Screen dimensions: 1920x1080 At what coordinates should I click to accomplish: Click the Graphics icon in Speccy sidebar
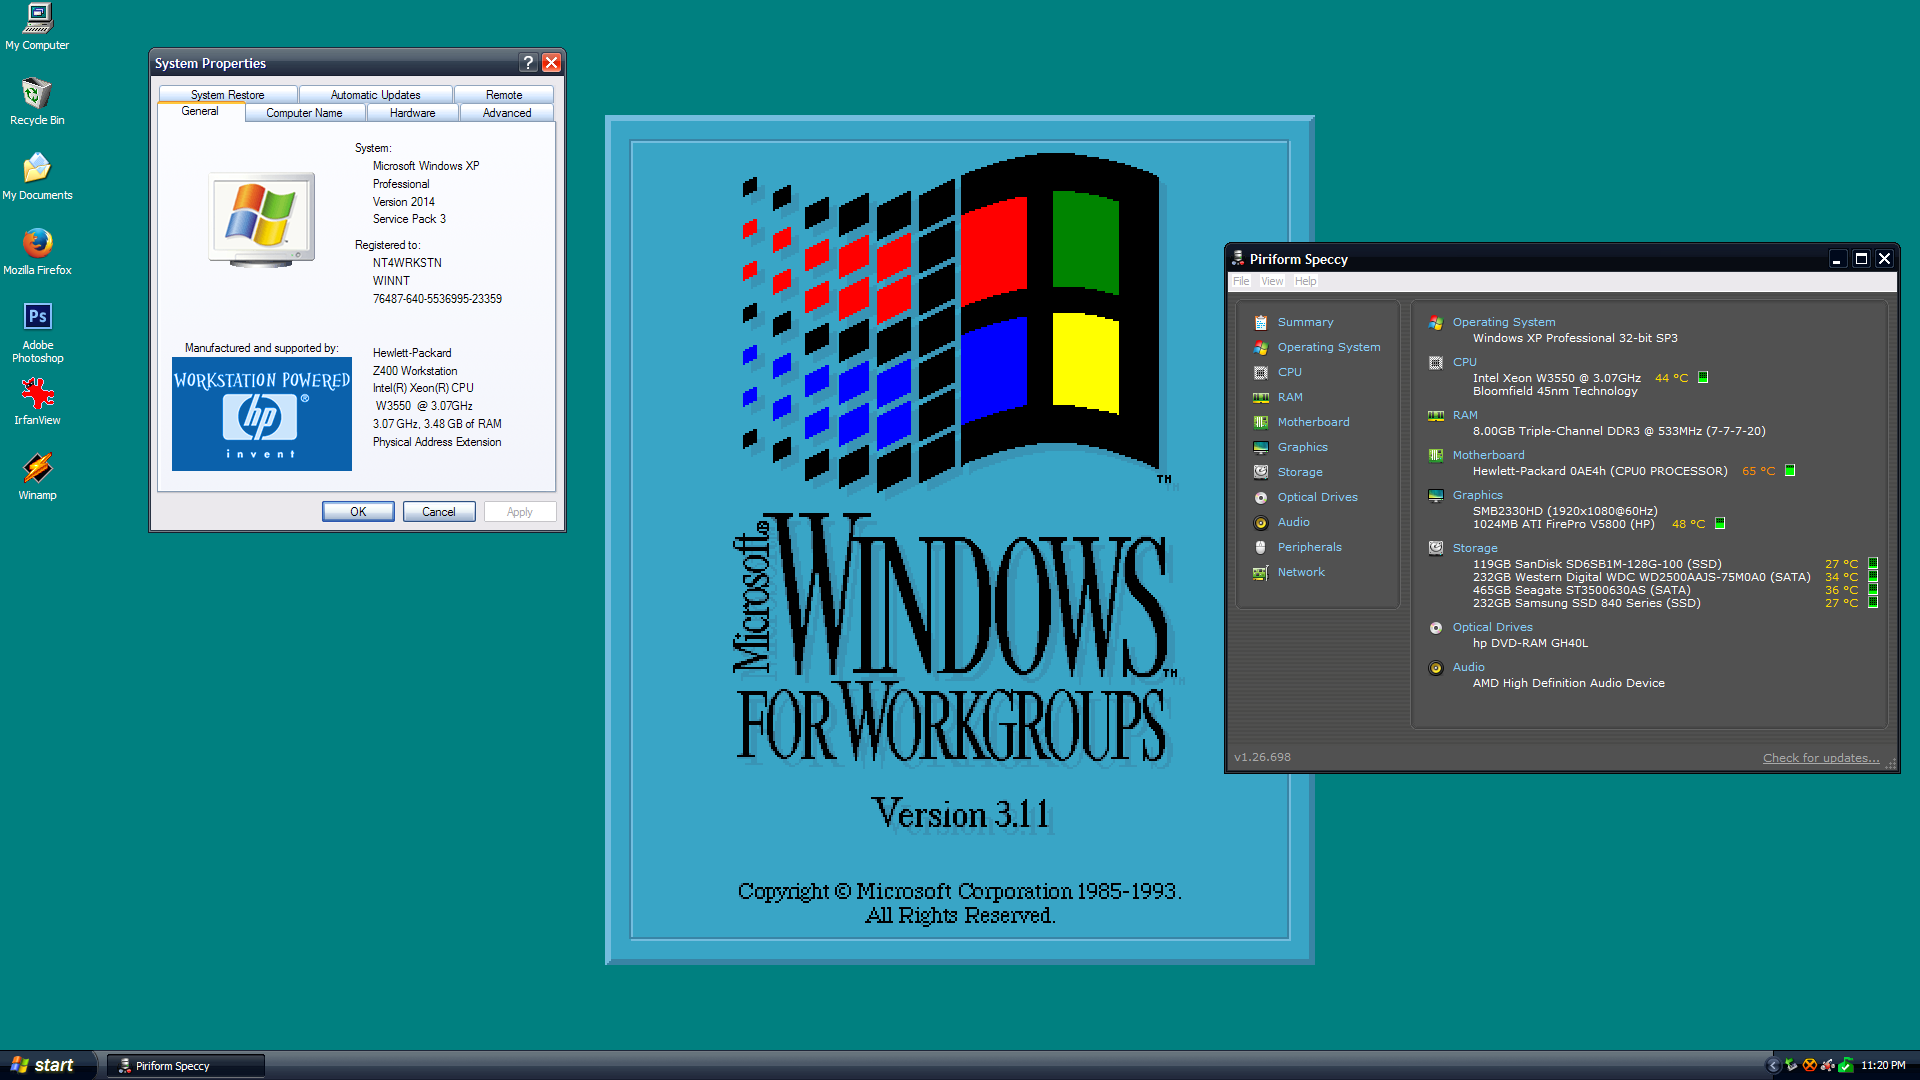tap(1262, 447)
